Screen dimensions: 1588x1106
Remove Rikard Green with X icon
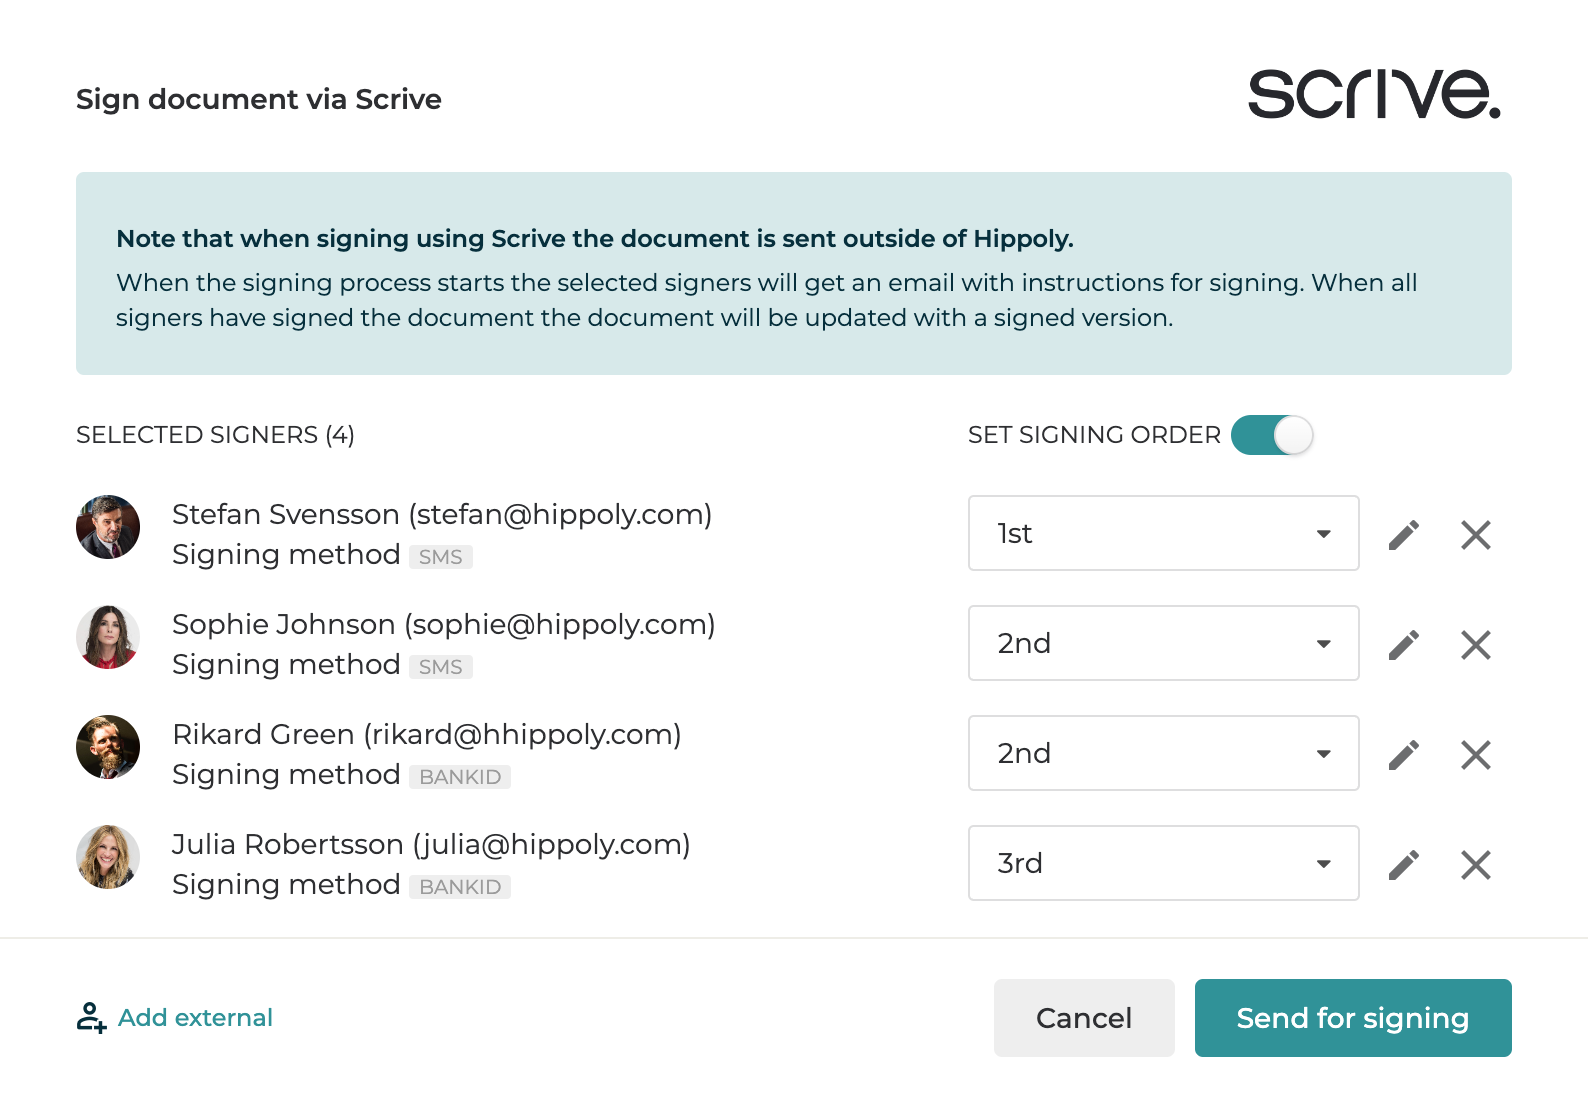coord(1476,755)
